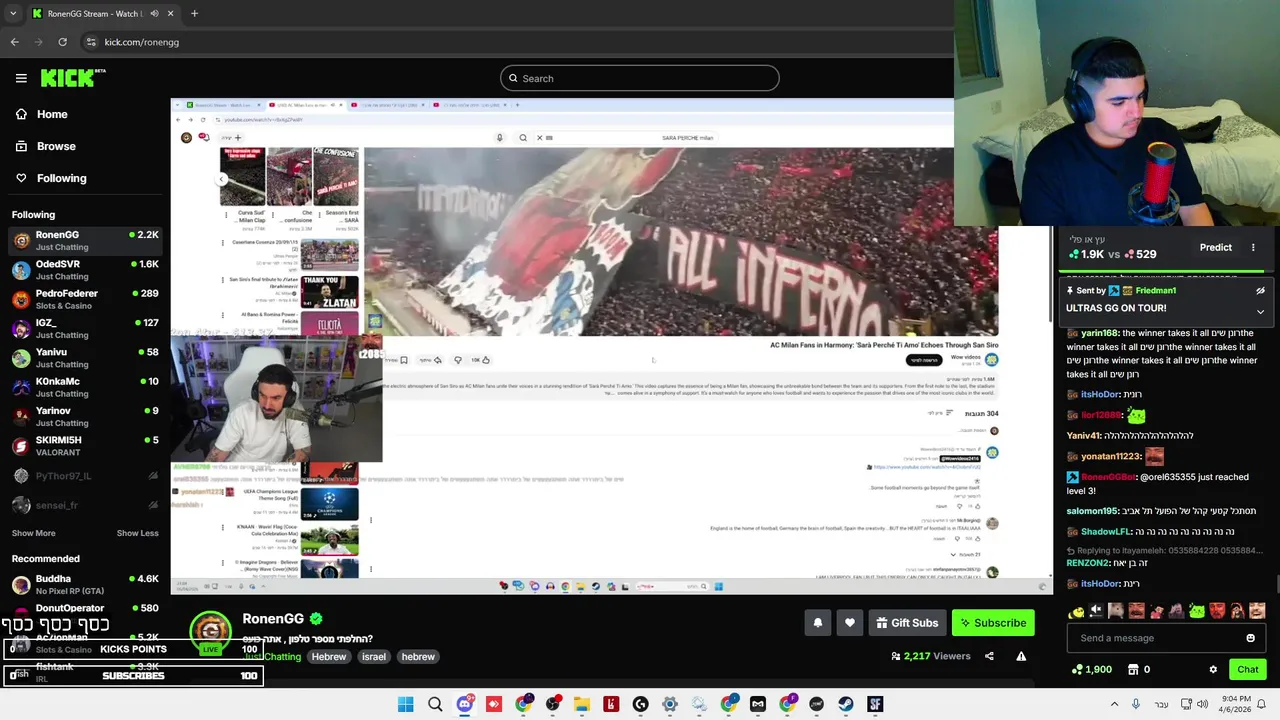The width and height of the screenshot is (1280, 720).
Task: Open the browser tab search dropdown
Action: (x=12, y=14)
